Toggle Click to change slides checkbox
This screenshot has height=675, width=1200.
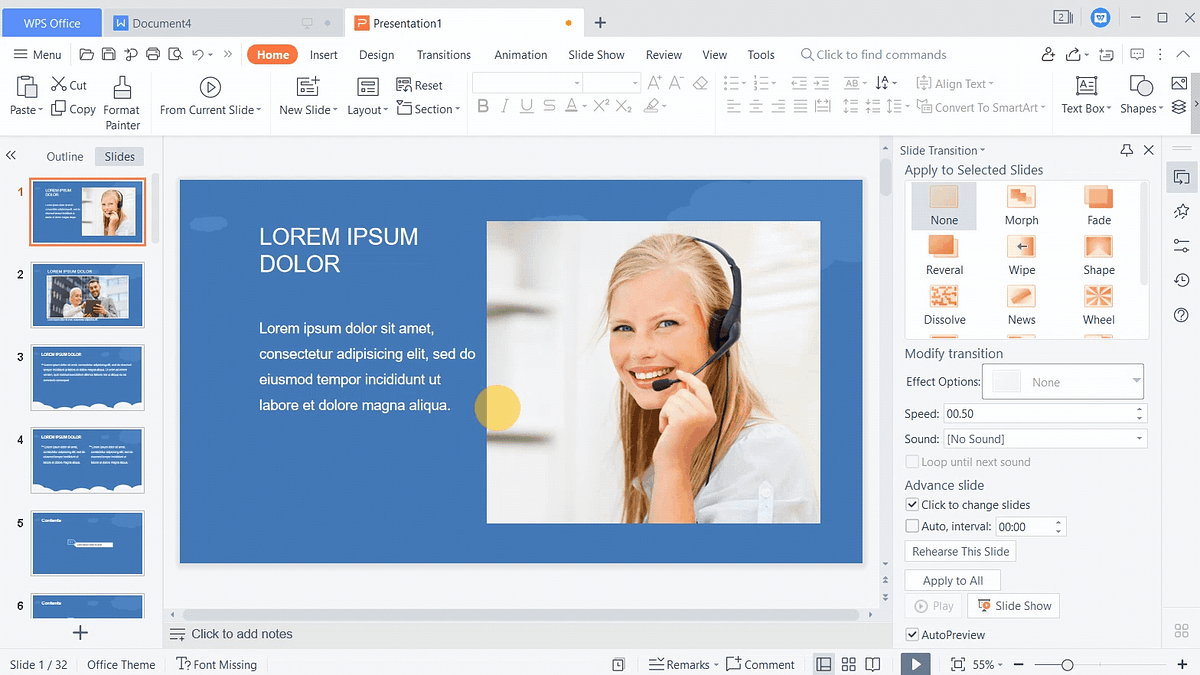911,505
